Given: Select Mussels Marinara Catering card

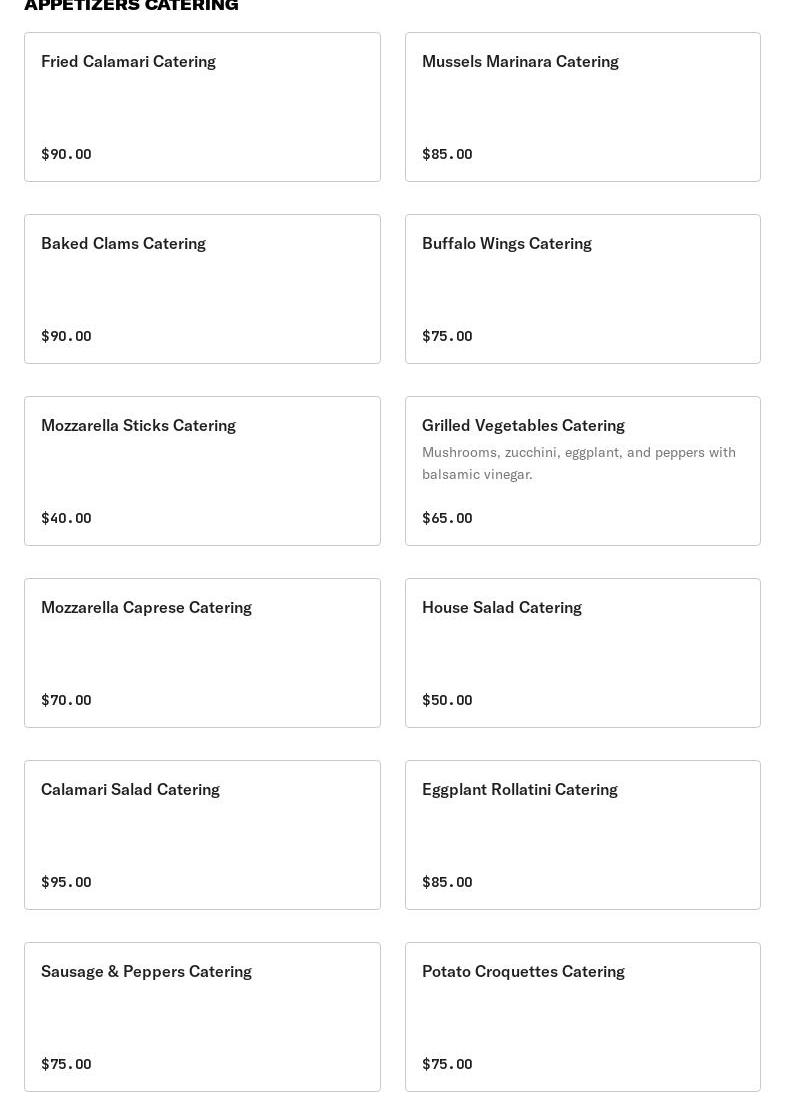Looking at the screenshot, I should [582, 107].
